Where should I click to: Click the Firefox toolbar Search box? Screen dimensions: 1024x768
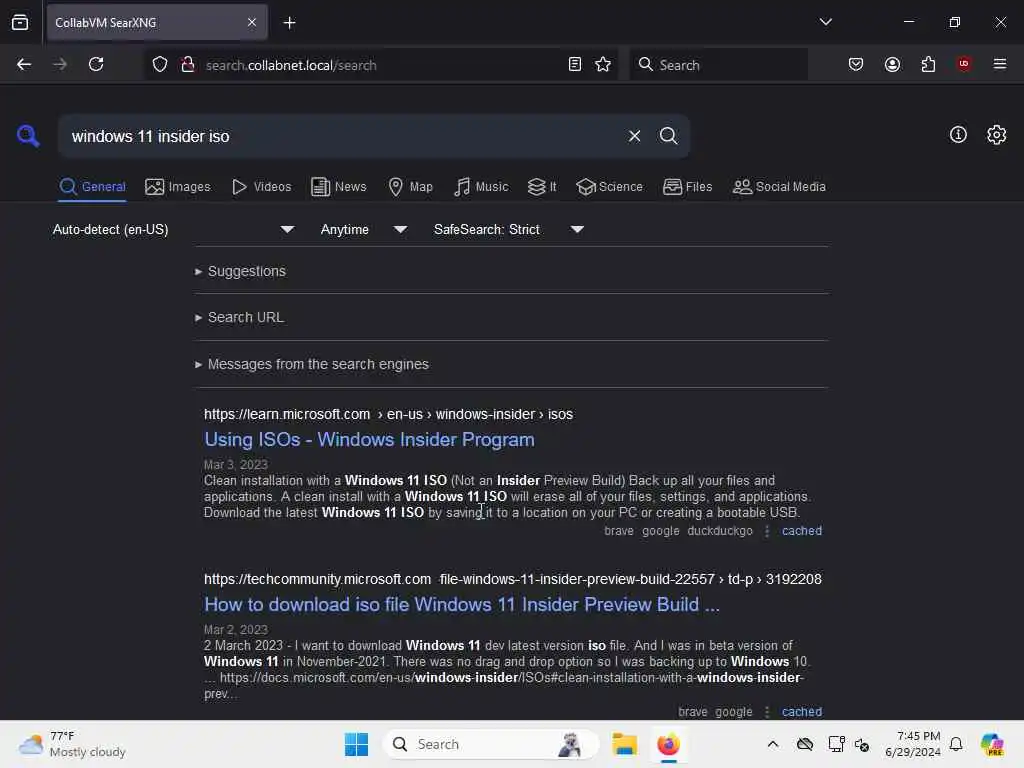(x=718, y=65)
